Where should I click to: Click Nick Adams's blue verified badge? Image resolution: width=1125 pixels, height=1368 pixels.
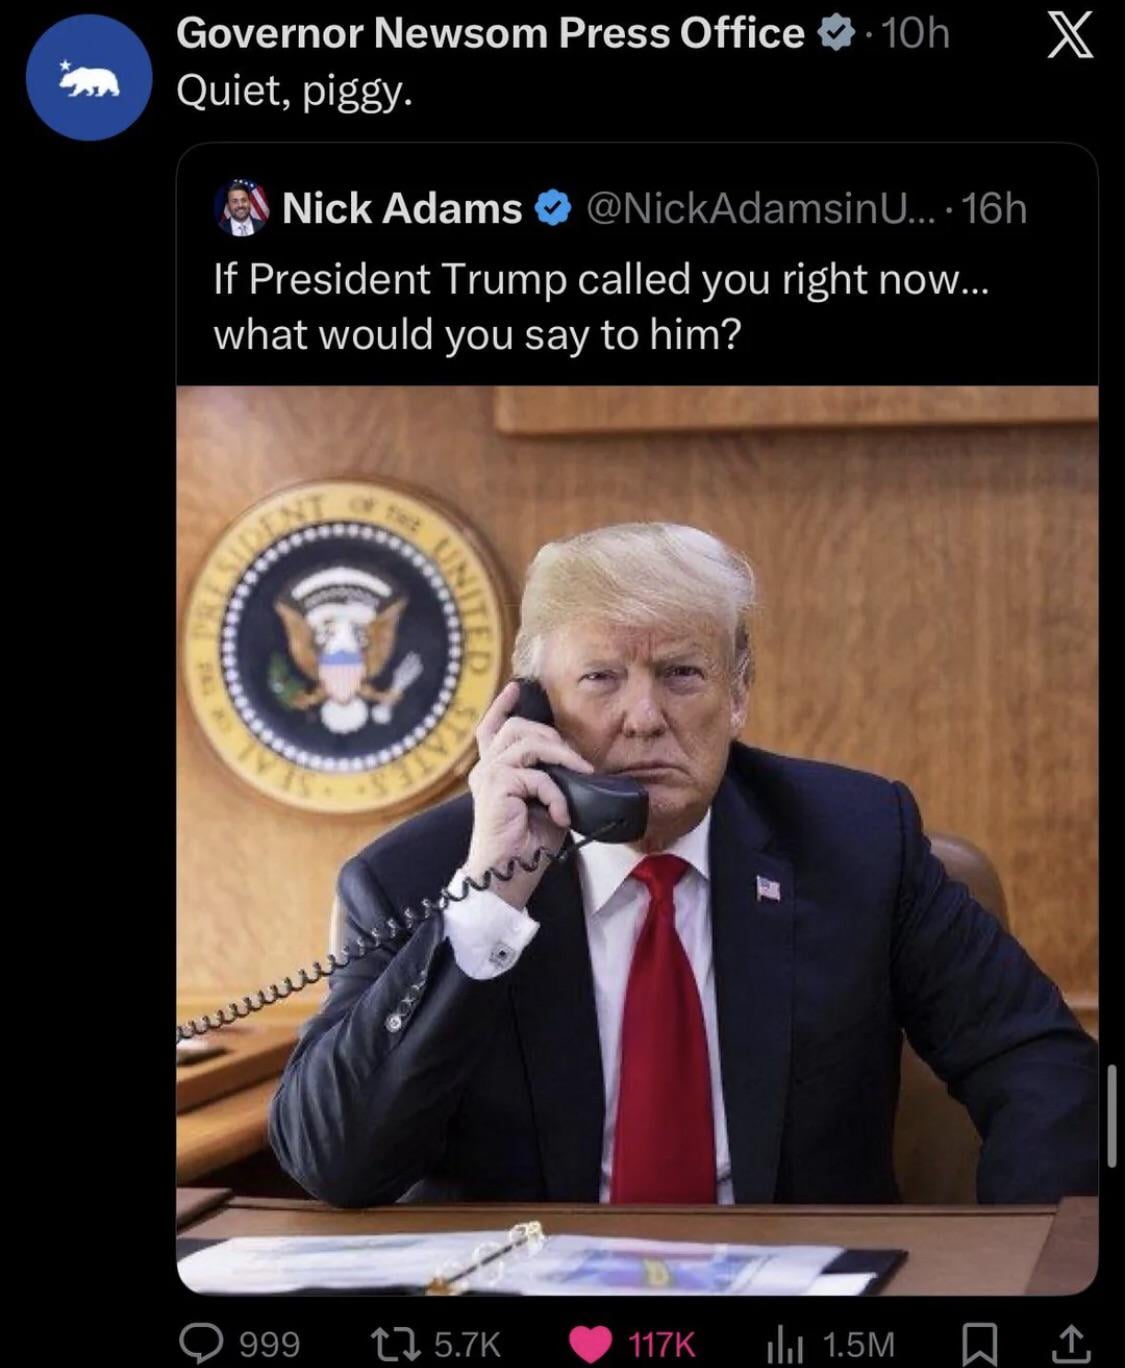coord(552,209)
